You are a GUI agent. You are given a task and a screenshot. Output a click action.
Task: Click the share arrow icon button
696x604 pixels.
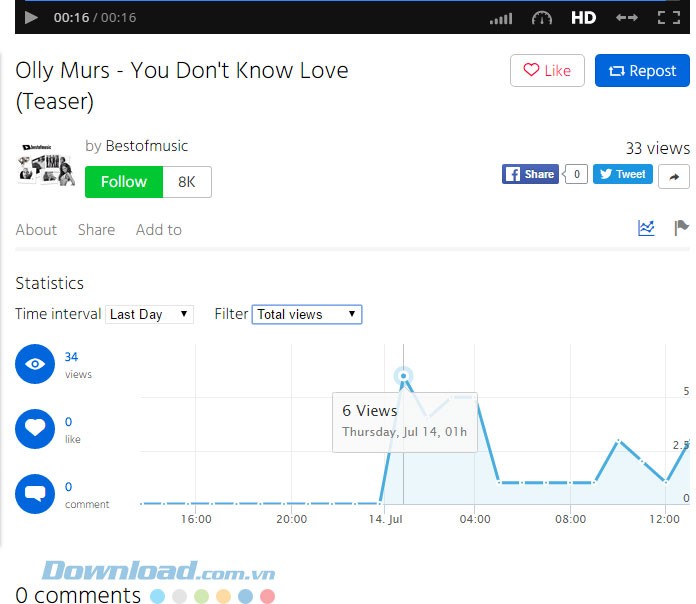[x=674, y=175]
